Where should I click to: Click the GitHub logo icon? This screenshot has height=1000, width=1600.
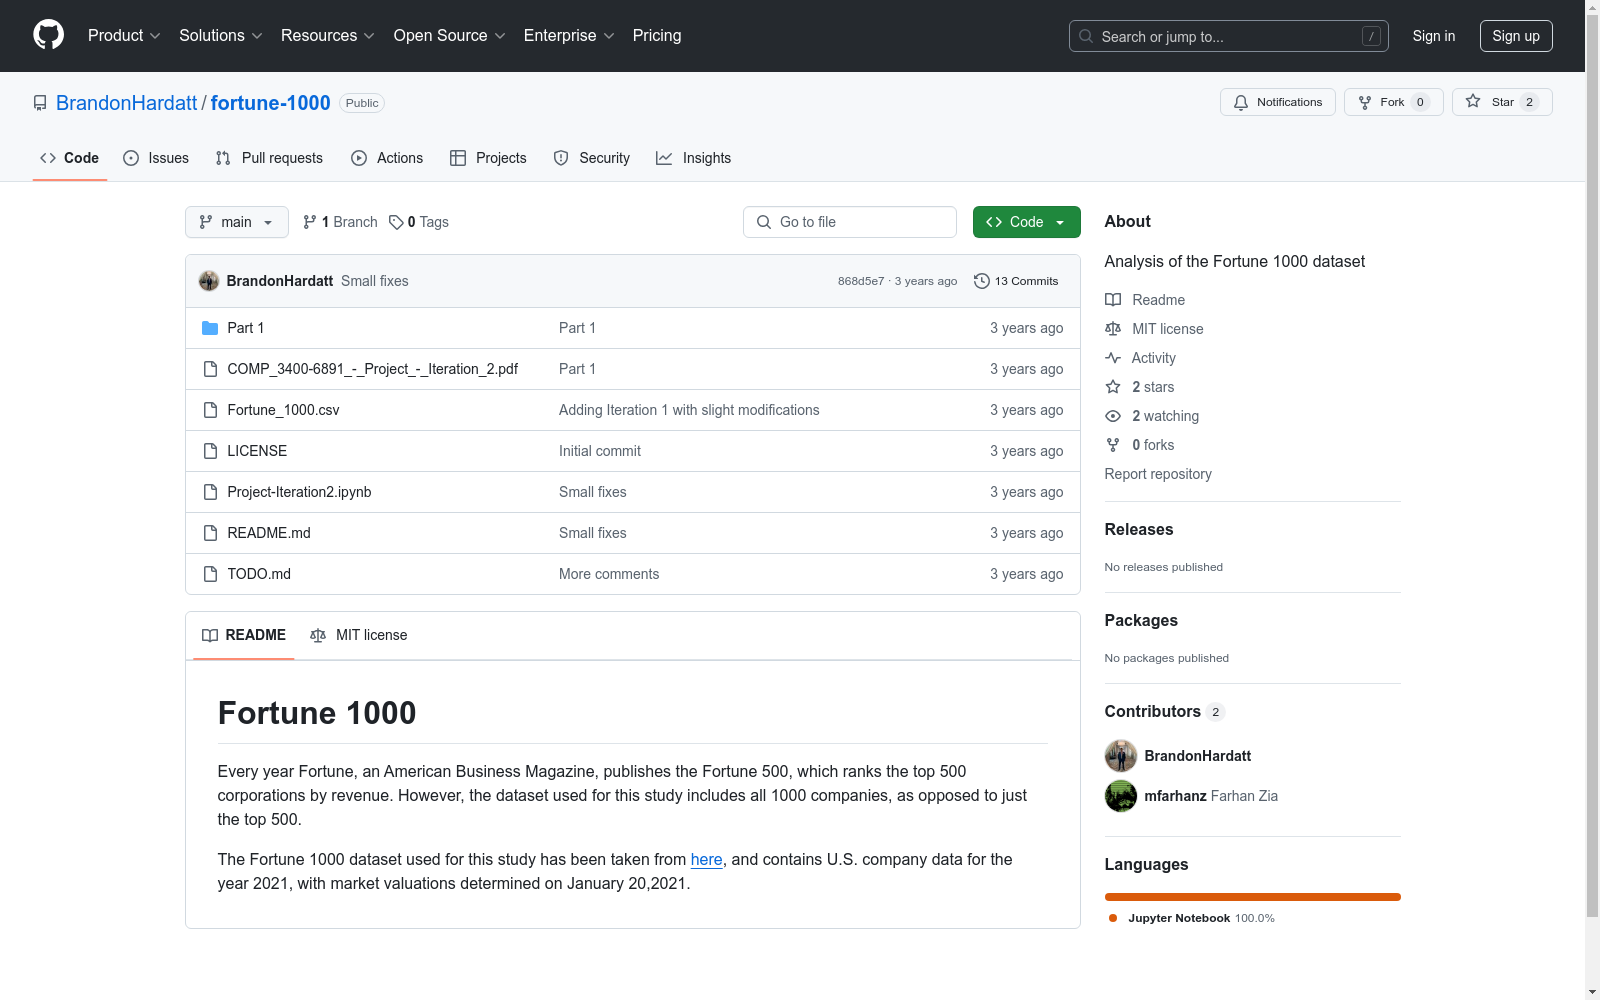click(48, 35)
